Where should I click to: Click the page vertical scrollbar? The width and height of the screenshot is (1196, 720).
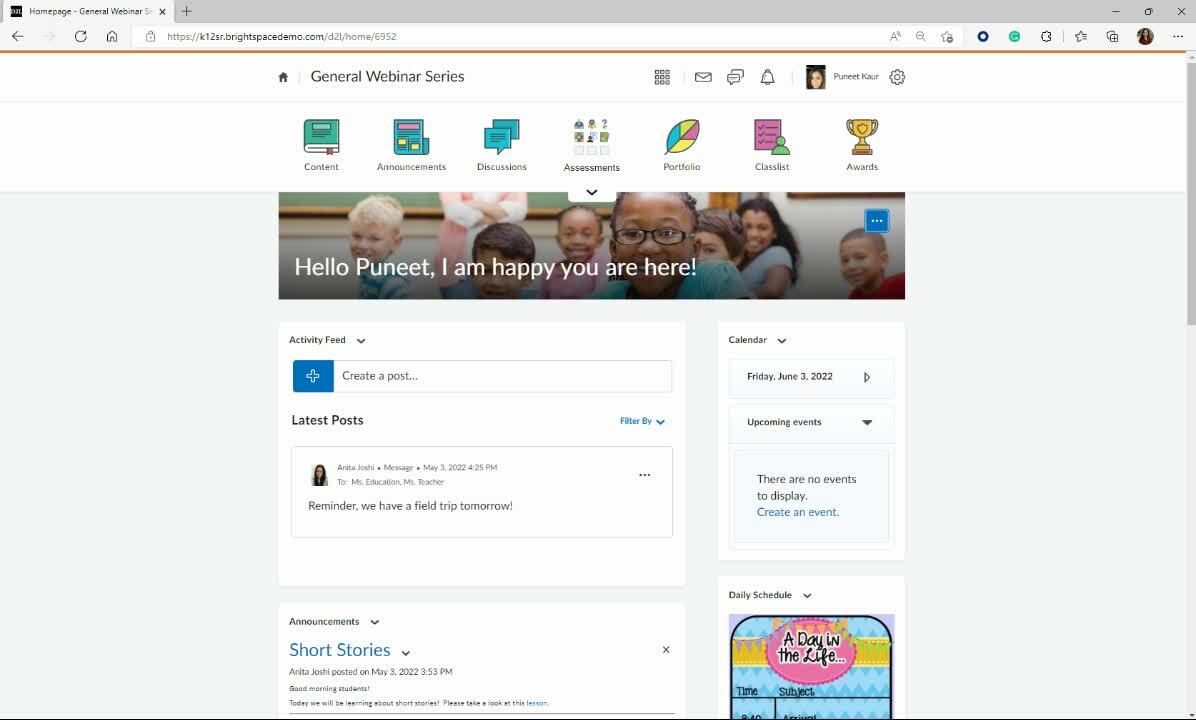click(x=1191, y=193)
